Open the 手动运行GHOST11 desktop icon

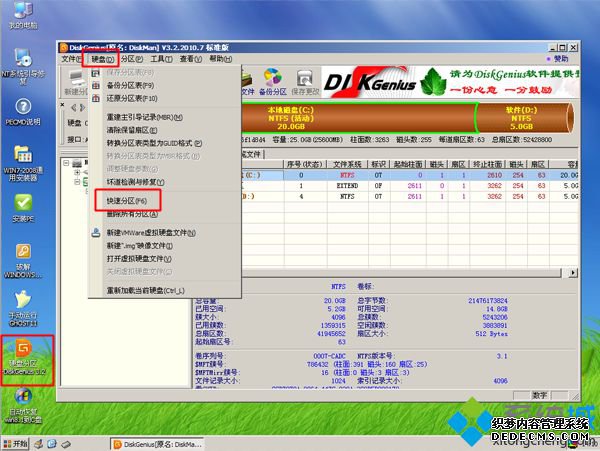point(23,308)
